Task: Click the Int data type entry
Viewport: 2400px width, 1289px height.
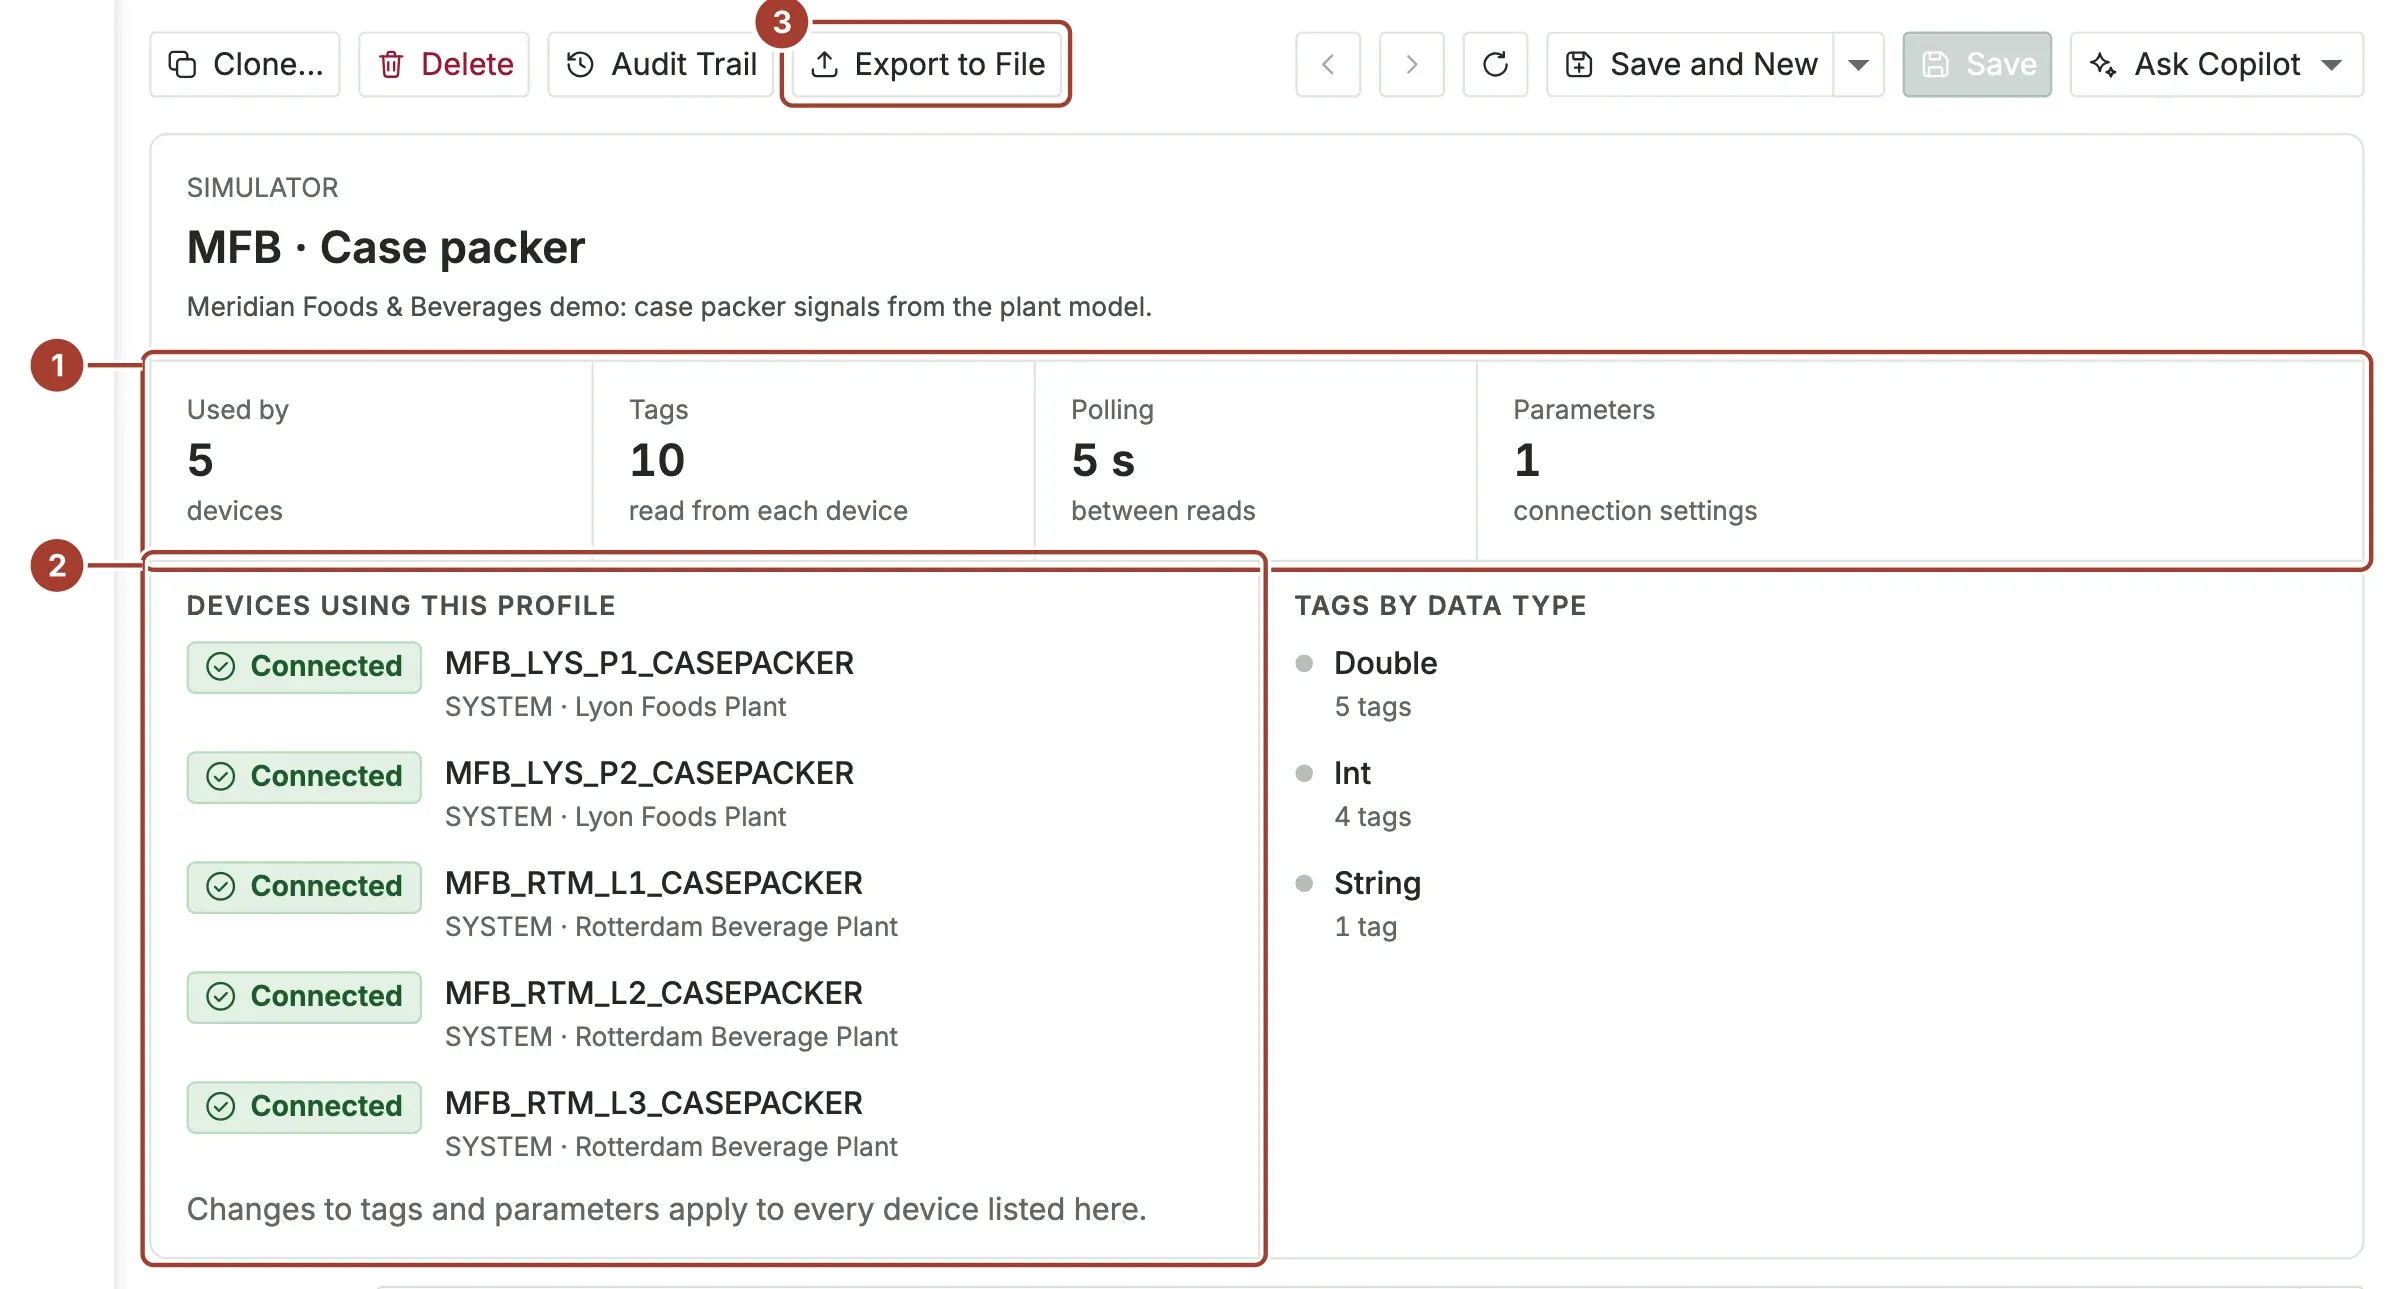Action: pyautogui.click(x=1352, y=773)
